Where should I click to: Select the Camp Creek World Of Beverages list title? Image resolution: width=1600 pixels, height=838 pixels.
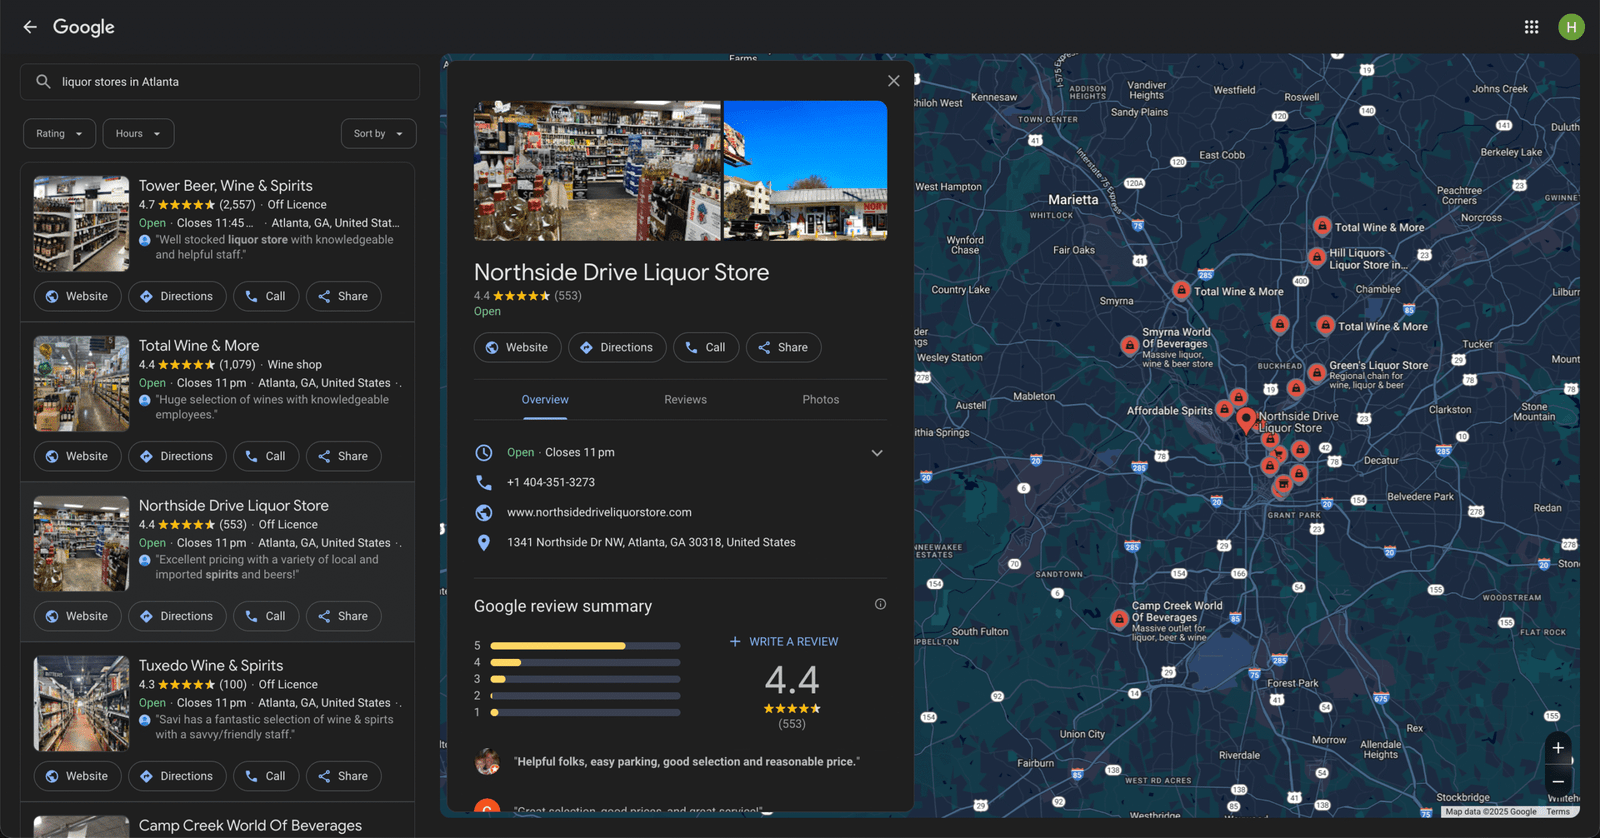coord(250,826)
